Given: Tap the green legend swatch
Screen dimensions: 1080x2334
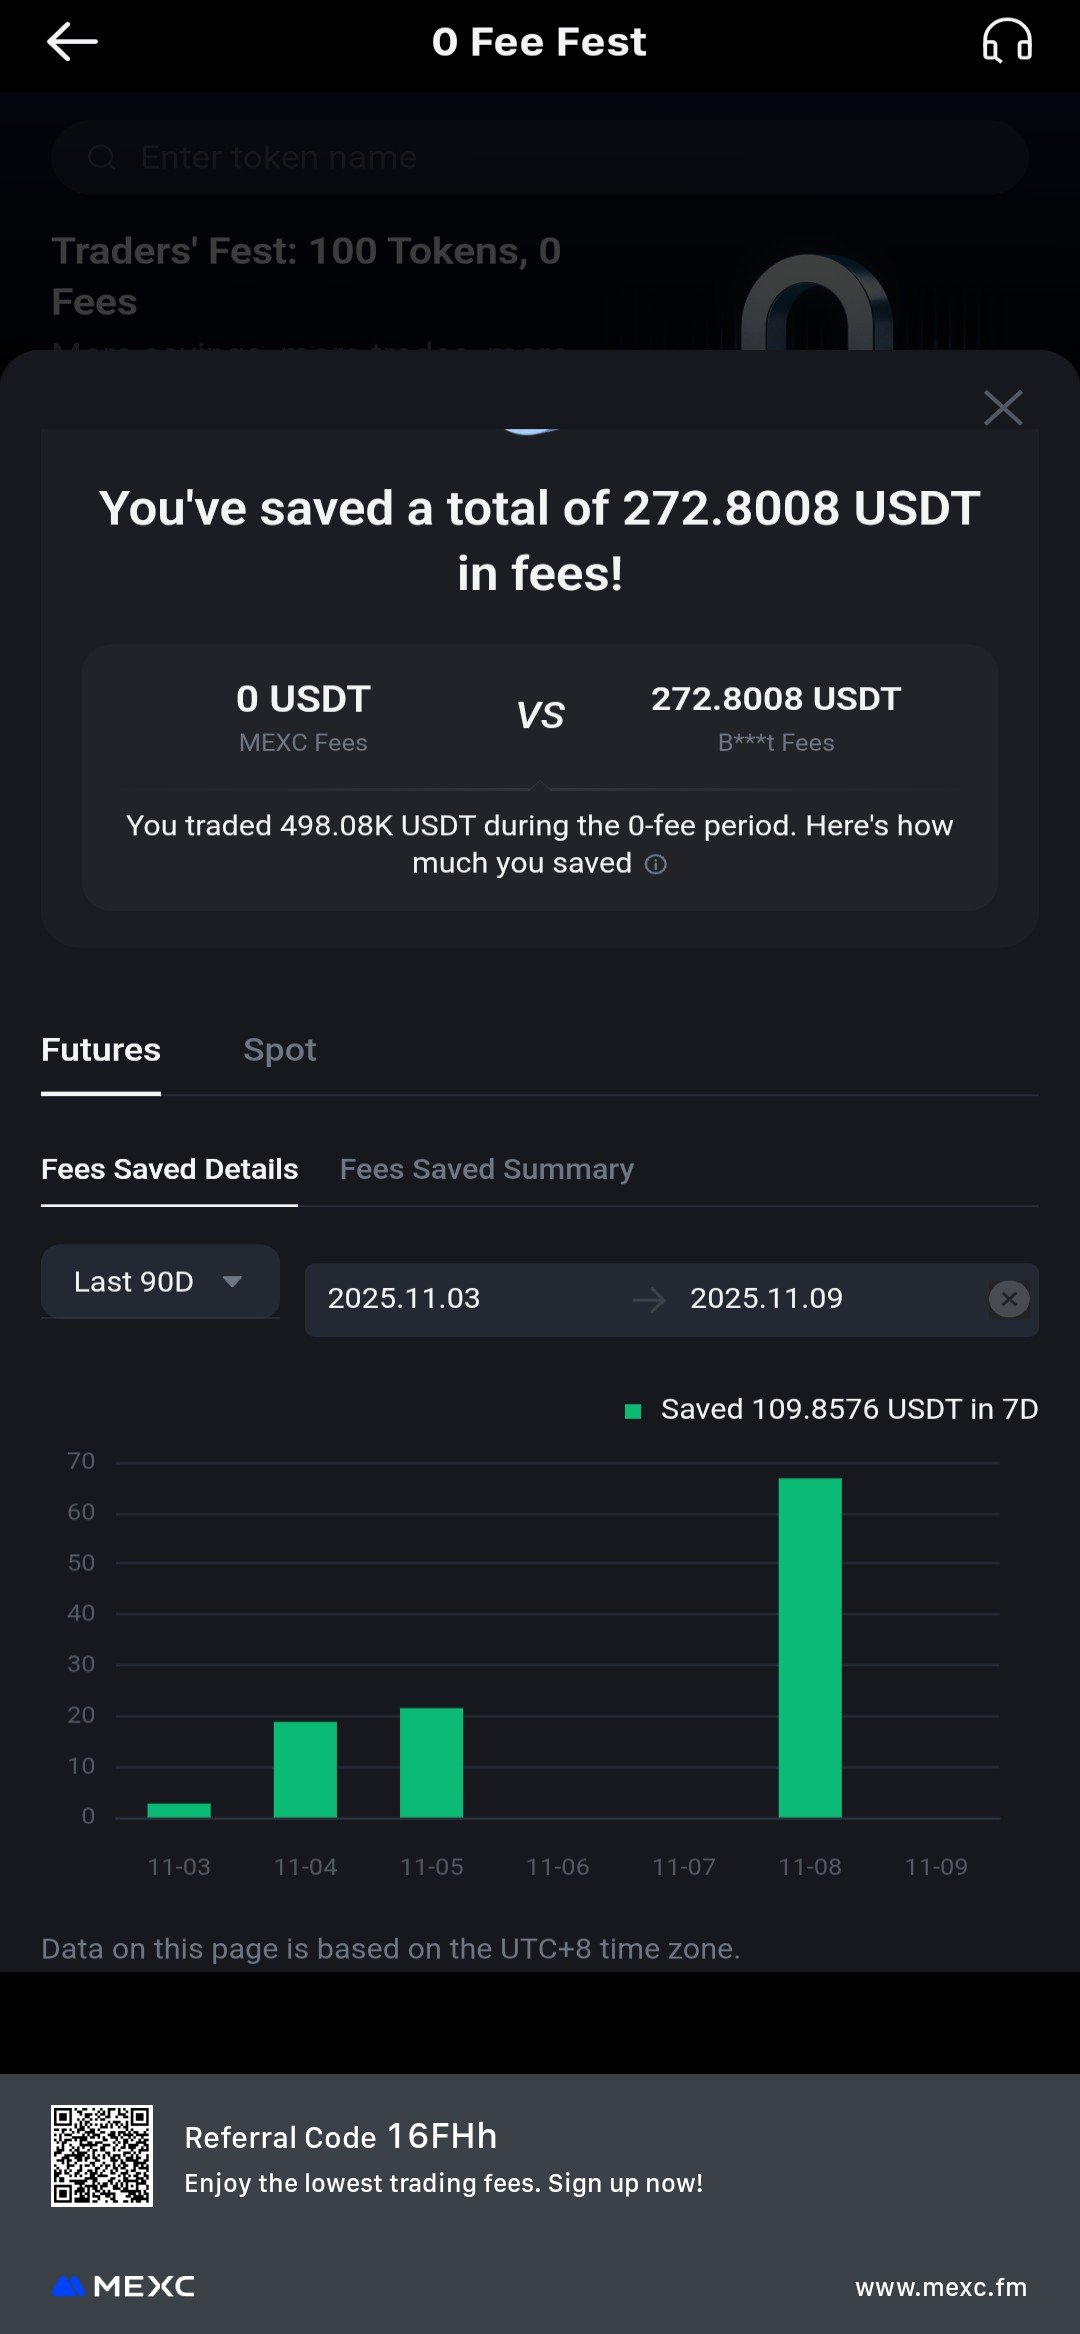Looking at the screenshot, I should 633,1411.
